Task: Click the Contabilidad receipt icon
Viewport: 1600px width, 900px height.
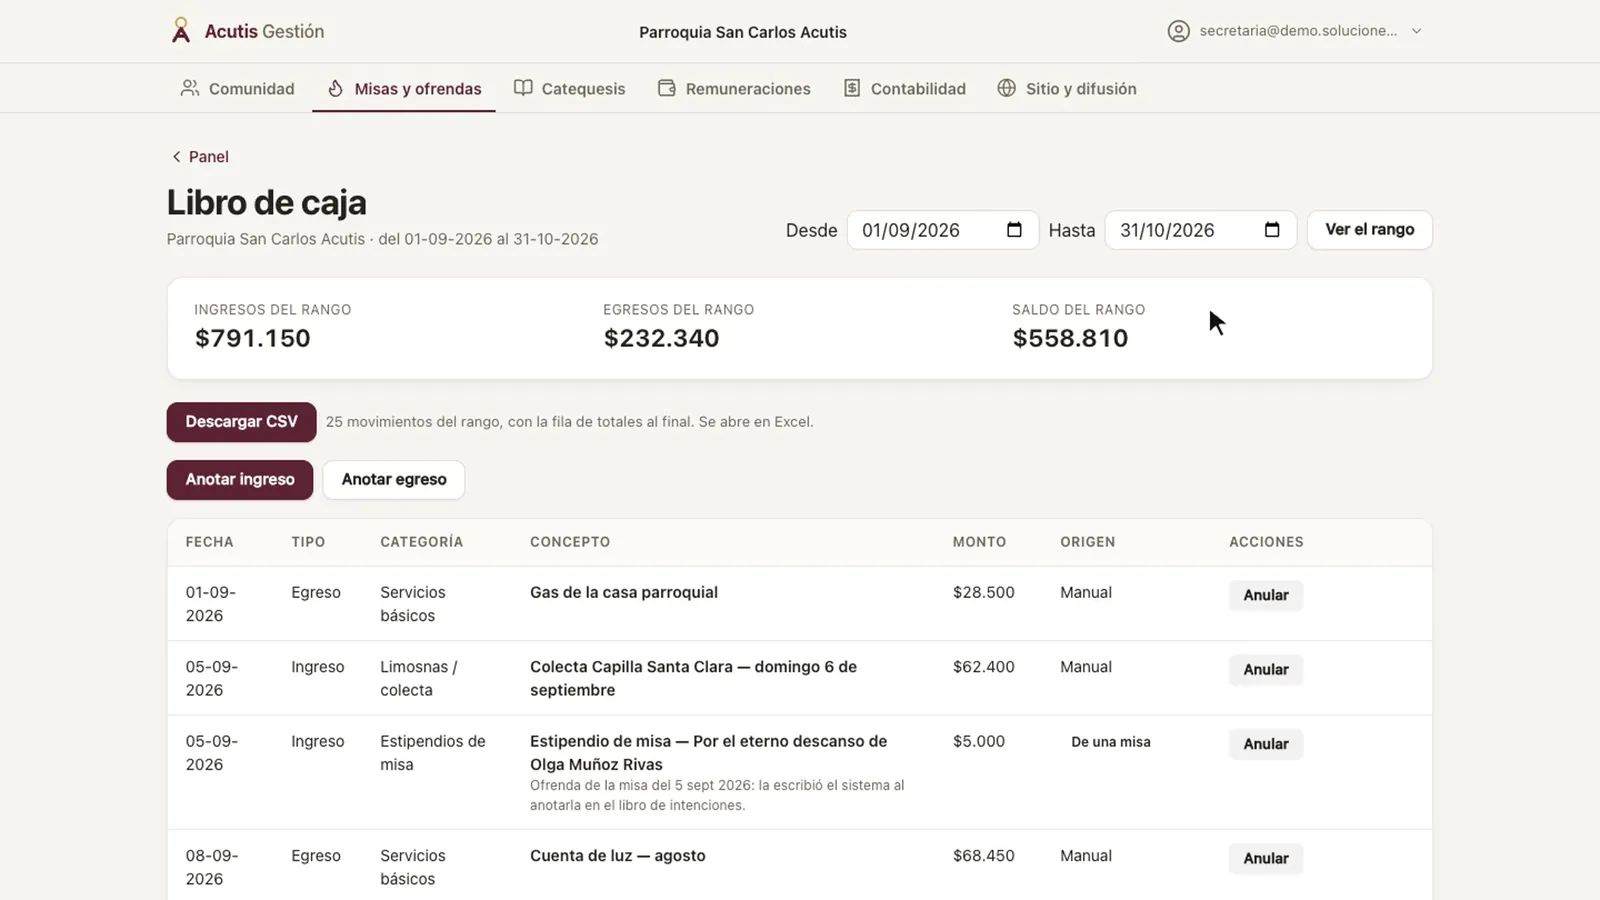Action: (852, 88)
